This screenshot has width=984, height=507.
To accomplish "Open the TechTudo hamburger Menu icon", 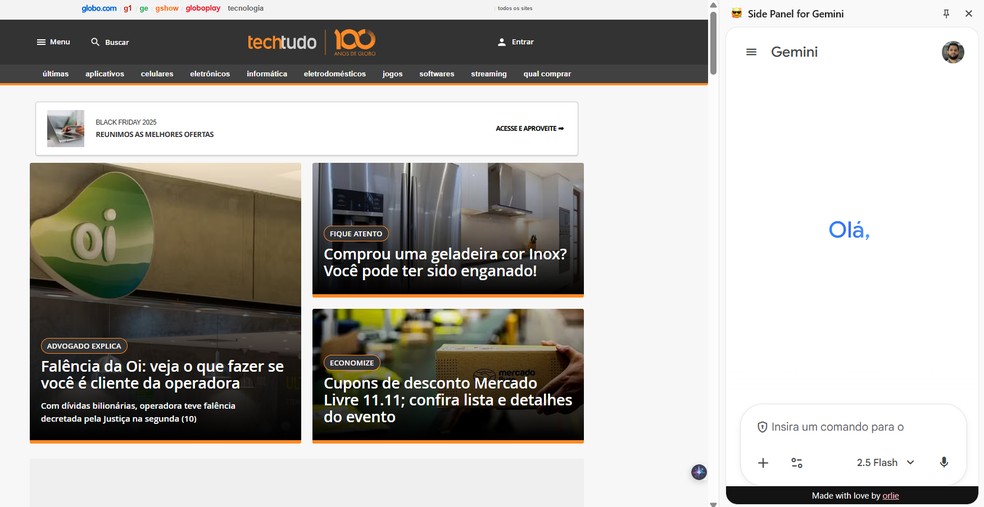I will point(41,42).
